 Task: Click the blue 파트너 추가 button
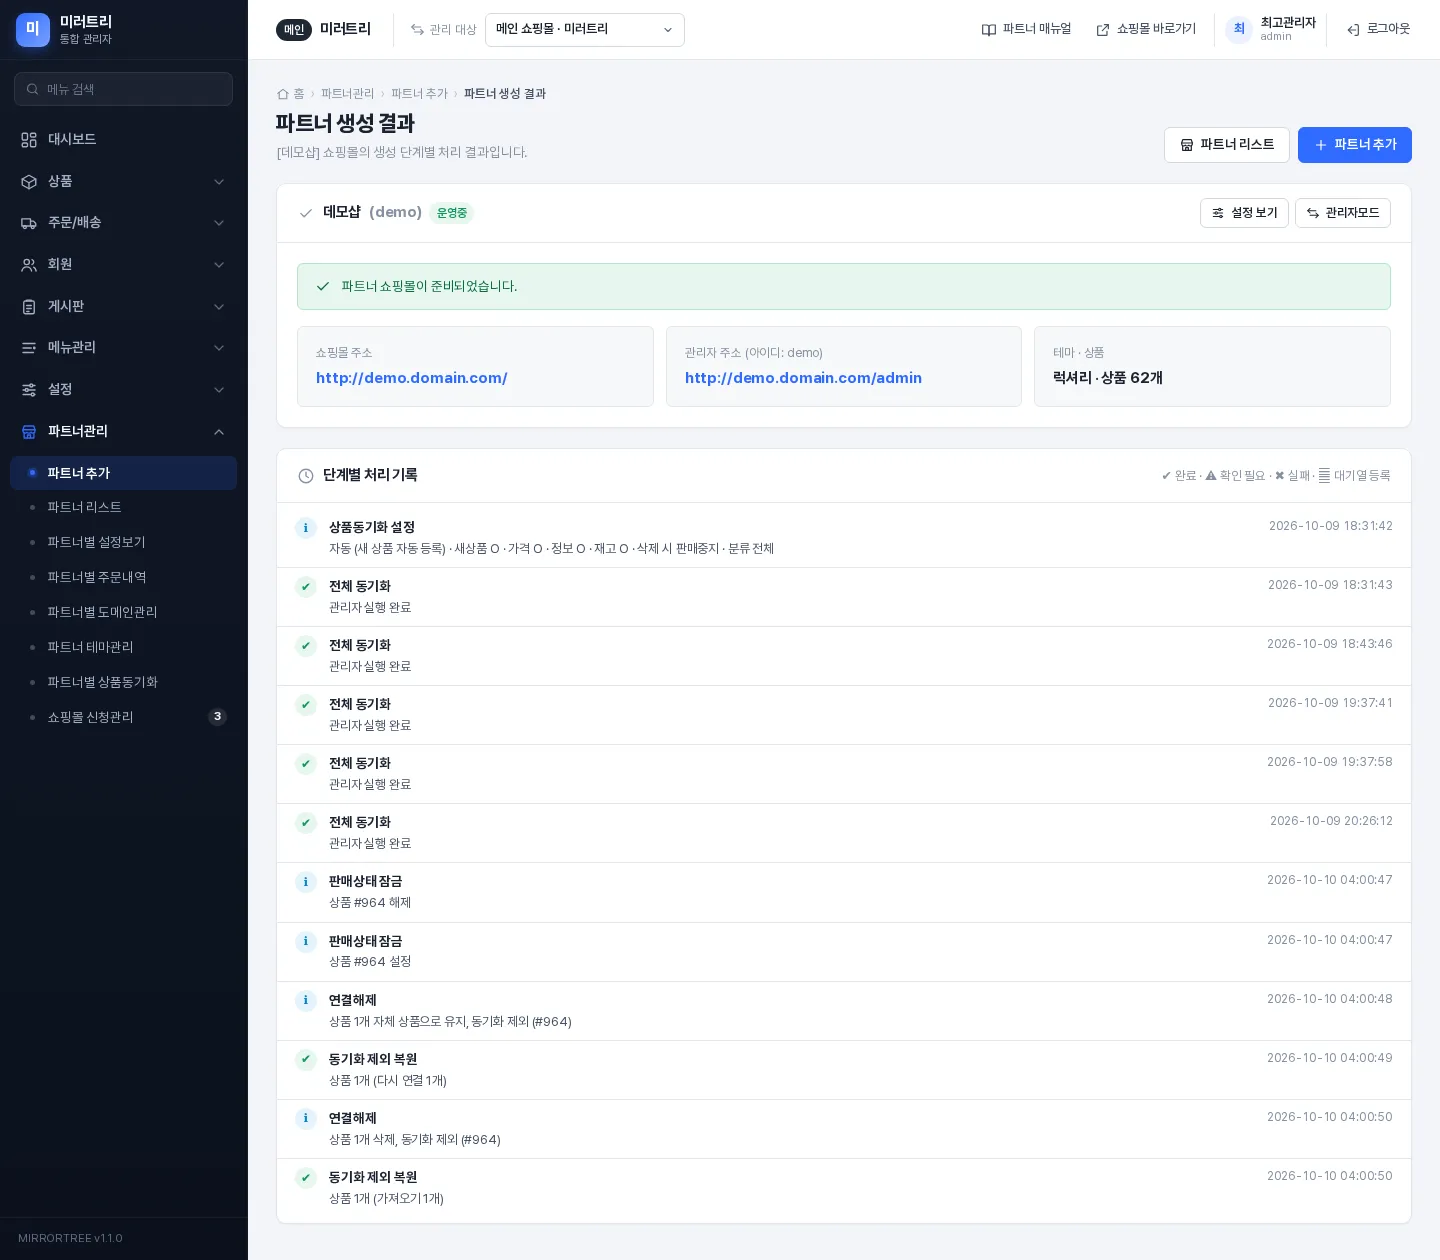[1355, 145]
